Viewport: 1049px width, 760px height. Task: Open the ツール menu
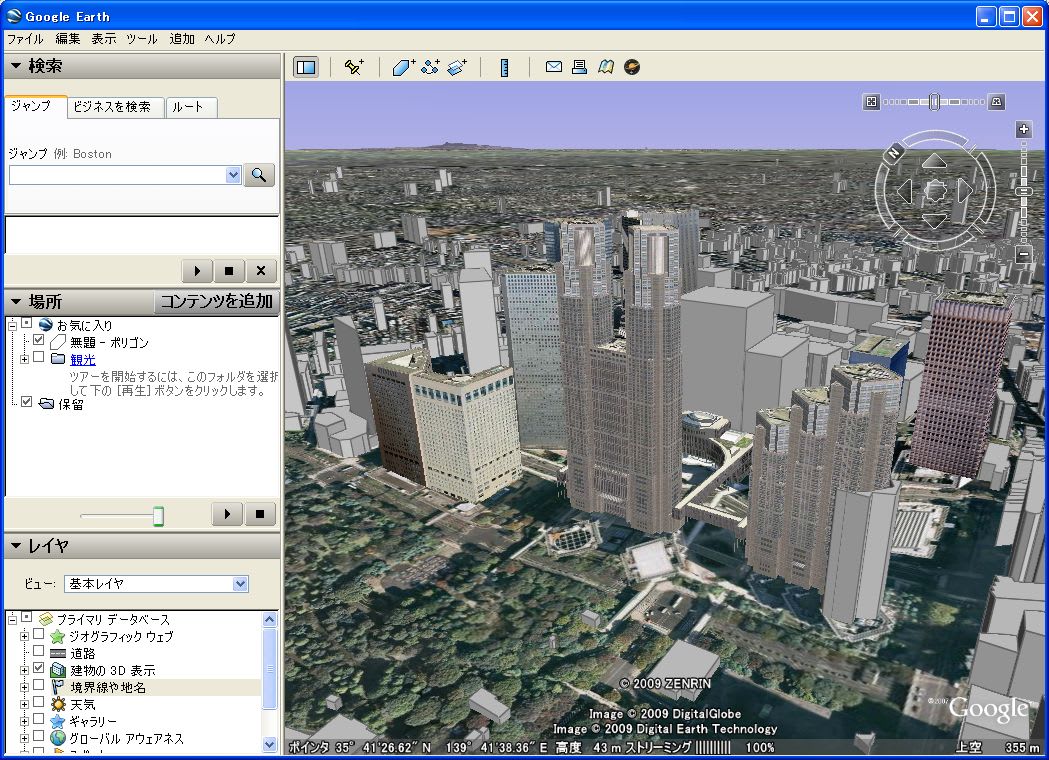(142, 39)
